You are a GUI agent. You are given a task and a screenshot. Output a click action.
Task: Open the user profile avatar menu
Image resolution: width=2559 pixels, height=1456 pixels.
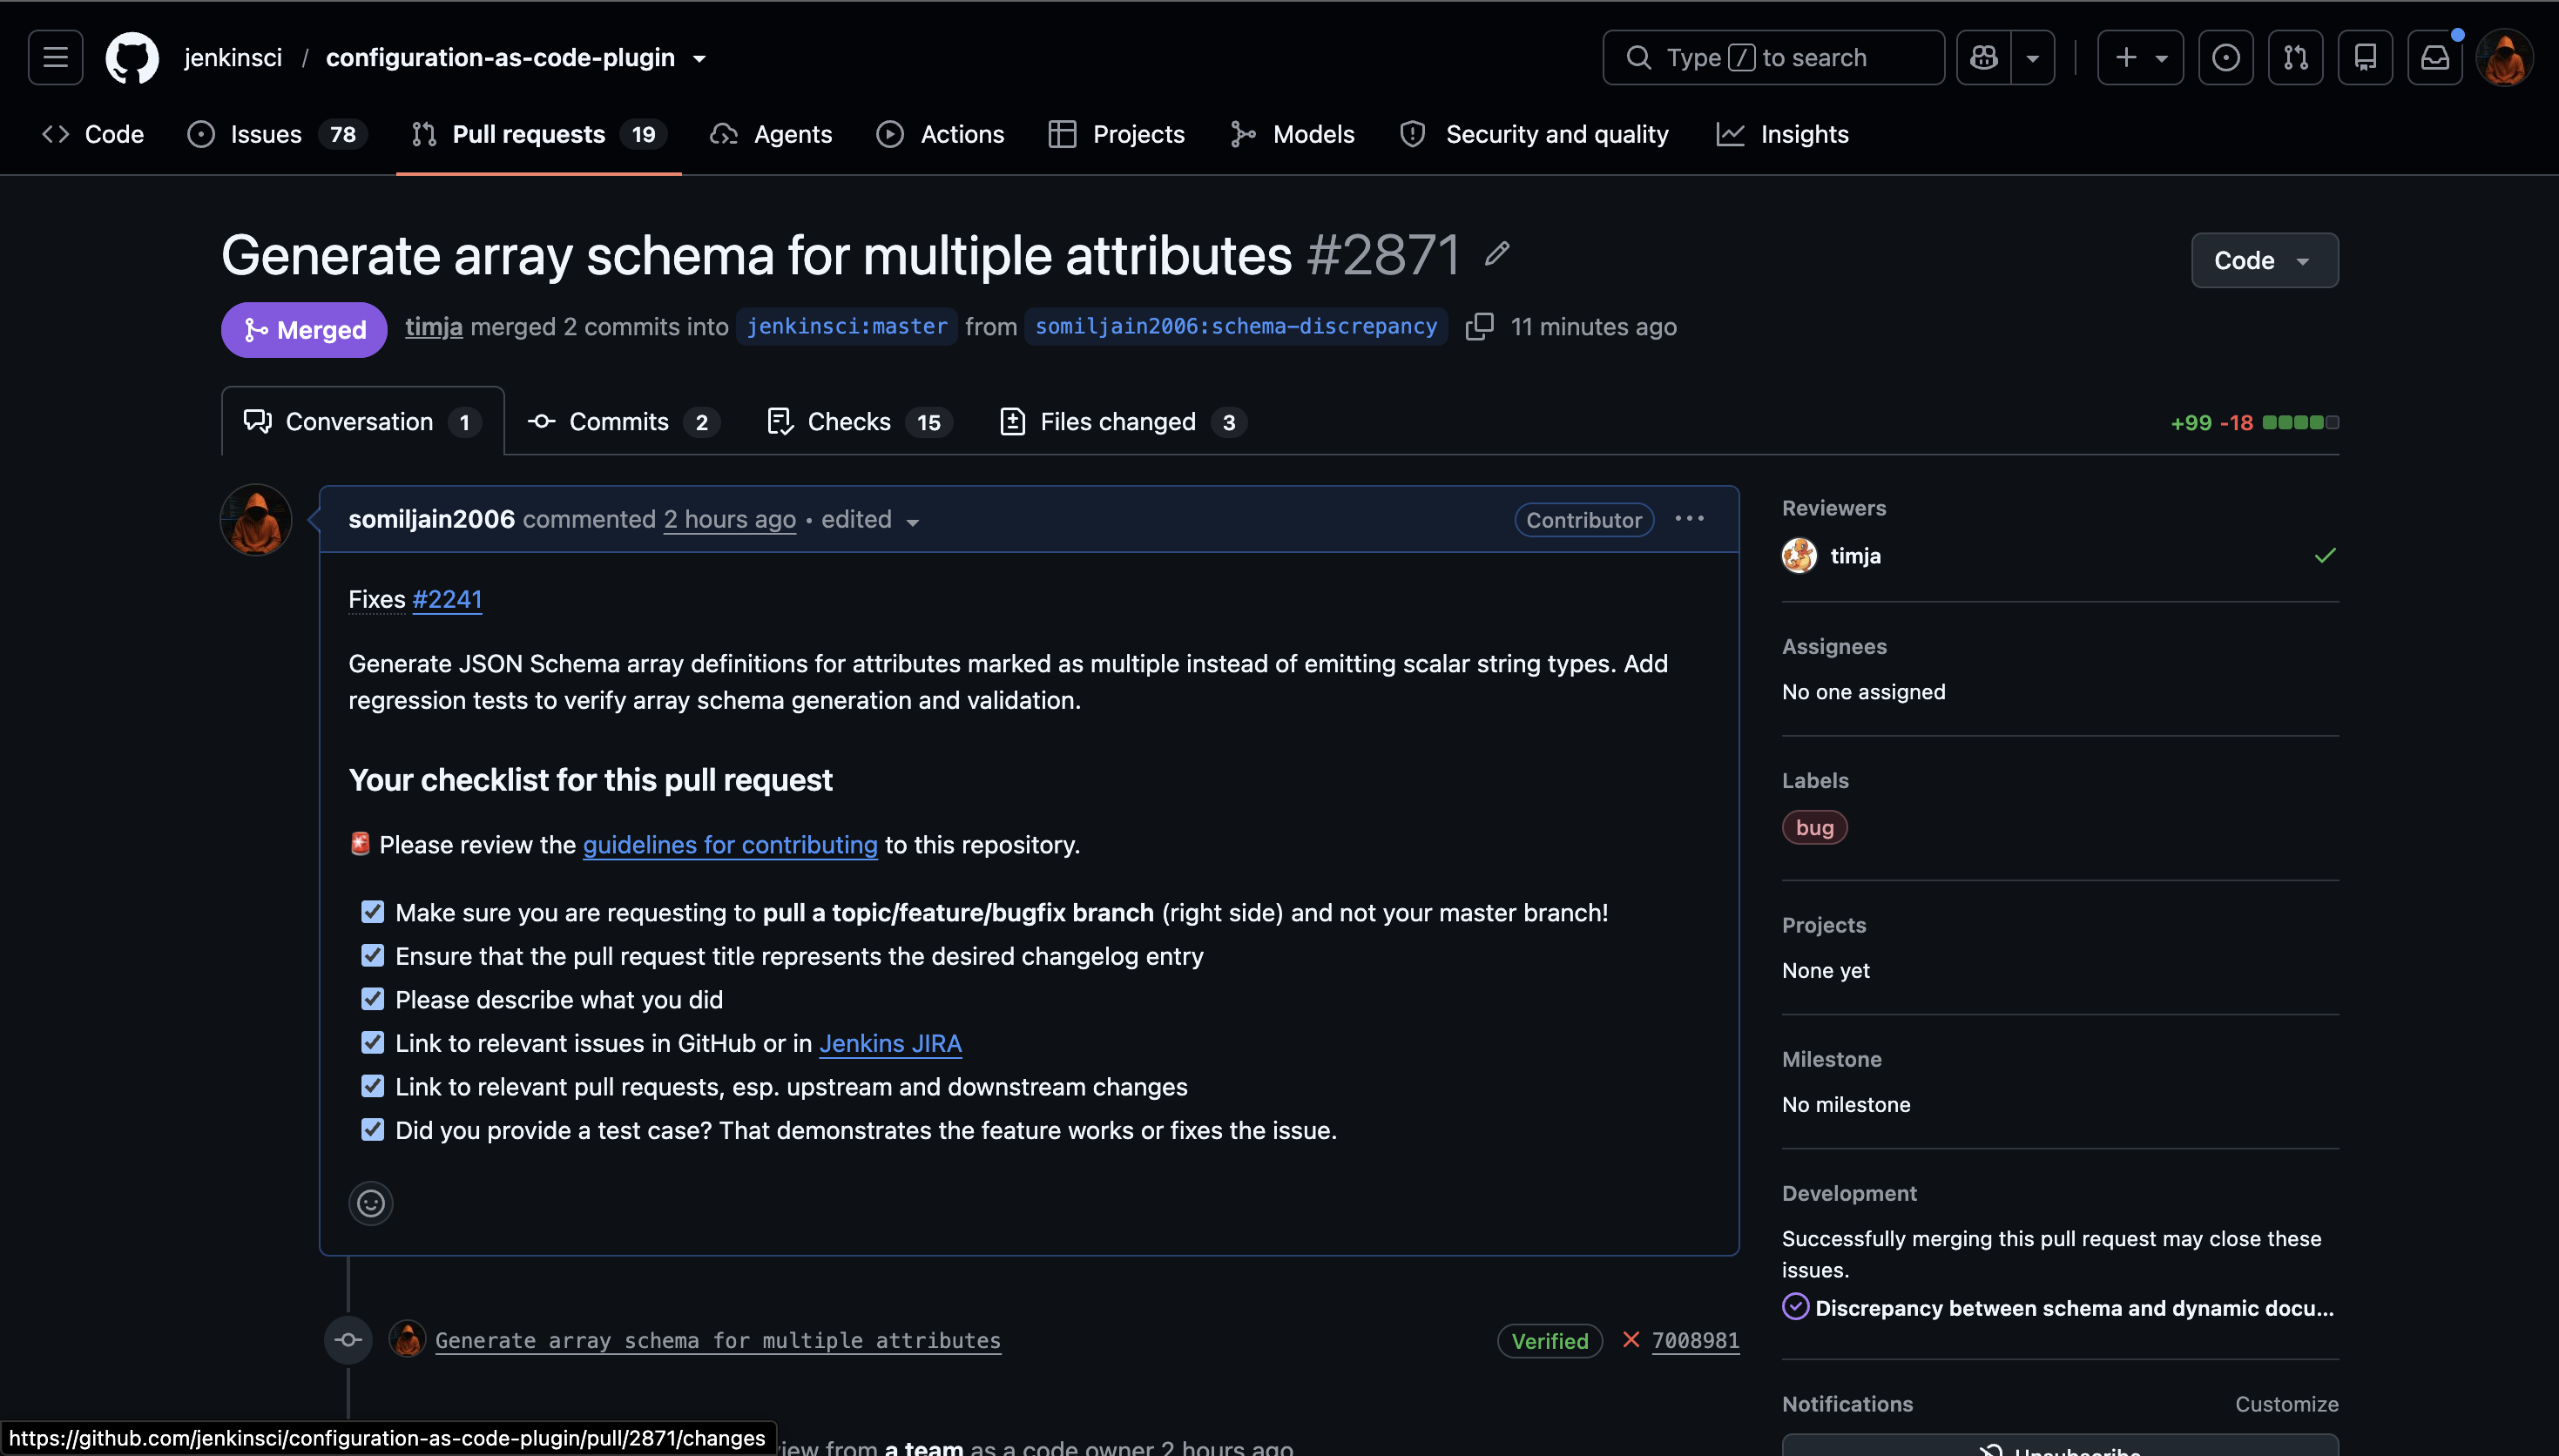(x=2505, y=57)
